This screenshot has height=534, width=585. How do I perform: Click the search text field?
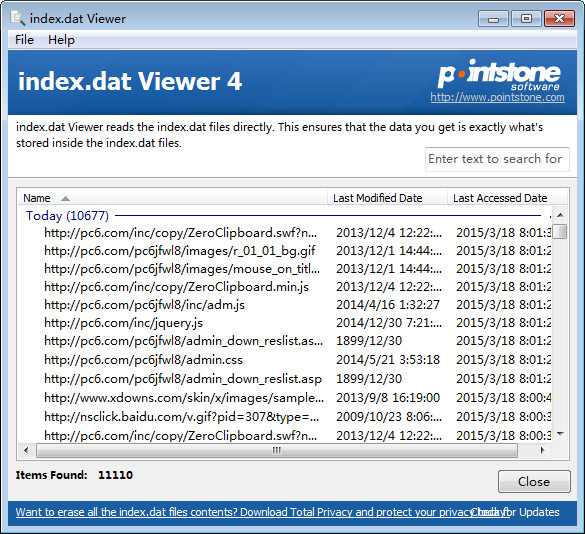(497, 159)
